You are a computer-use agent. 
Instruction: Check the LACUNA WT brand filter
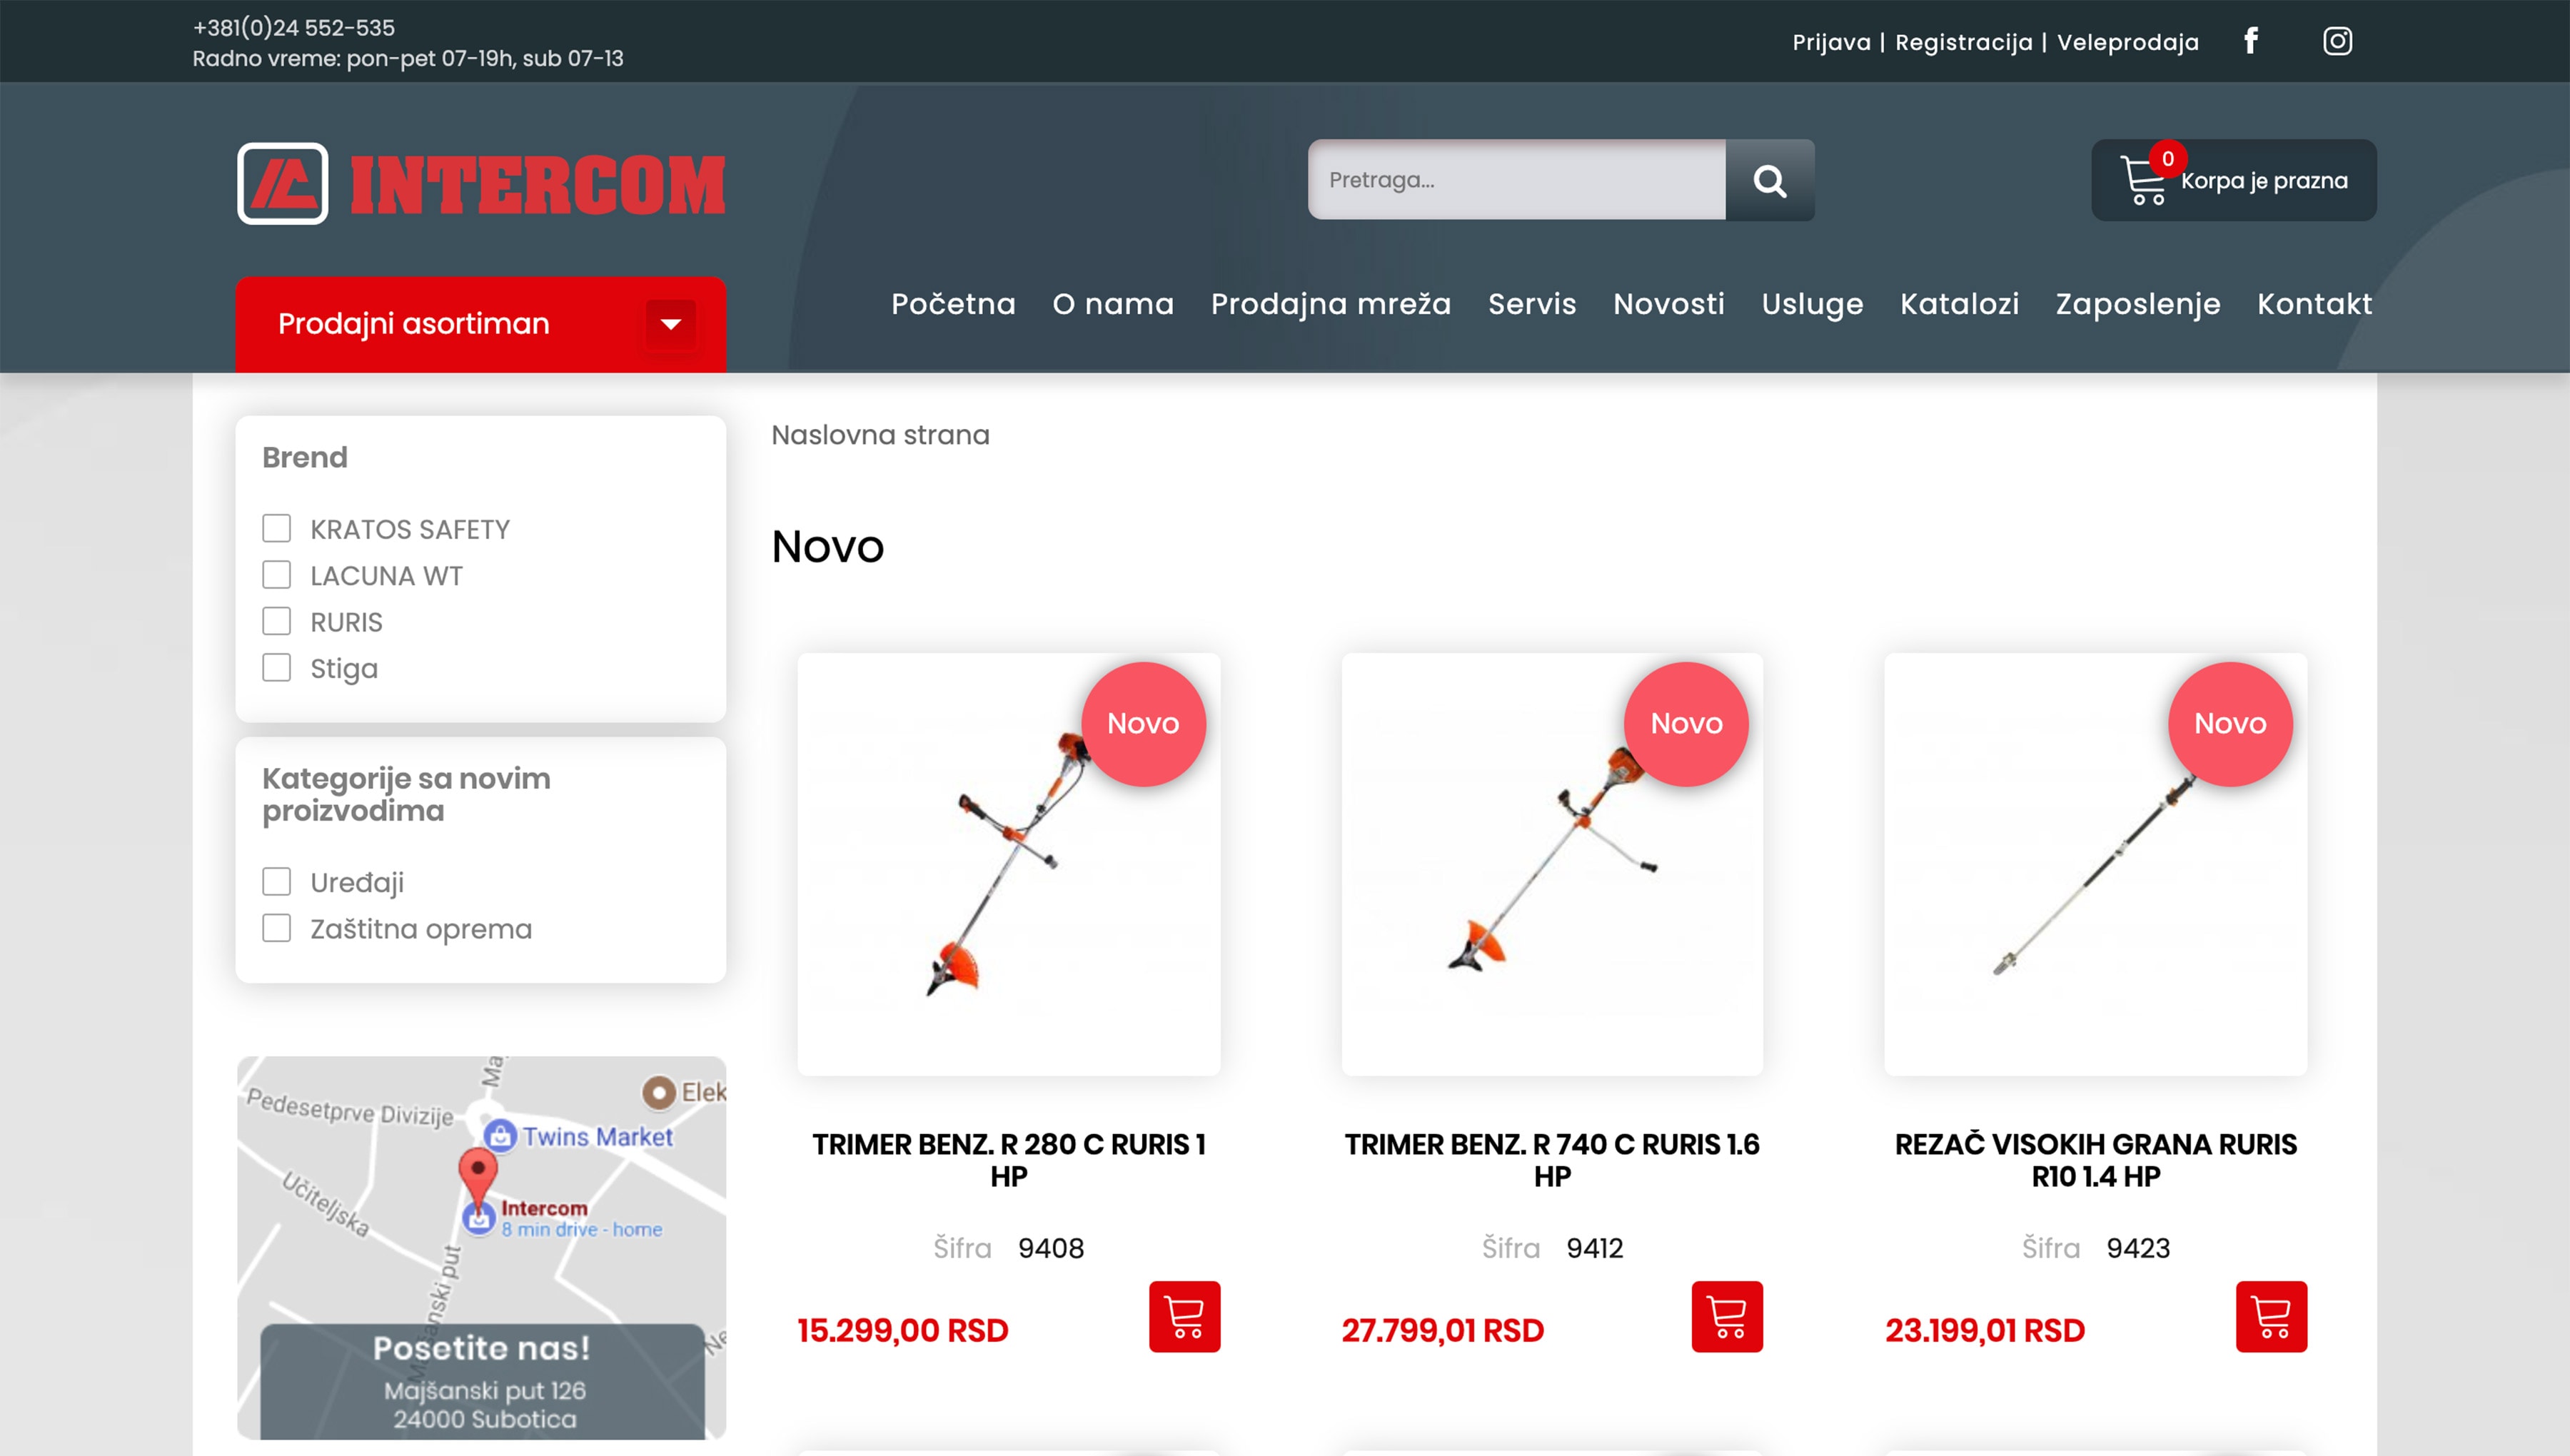[x=276, y=575]
